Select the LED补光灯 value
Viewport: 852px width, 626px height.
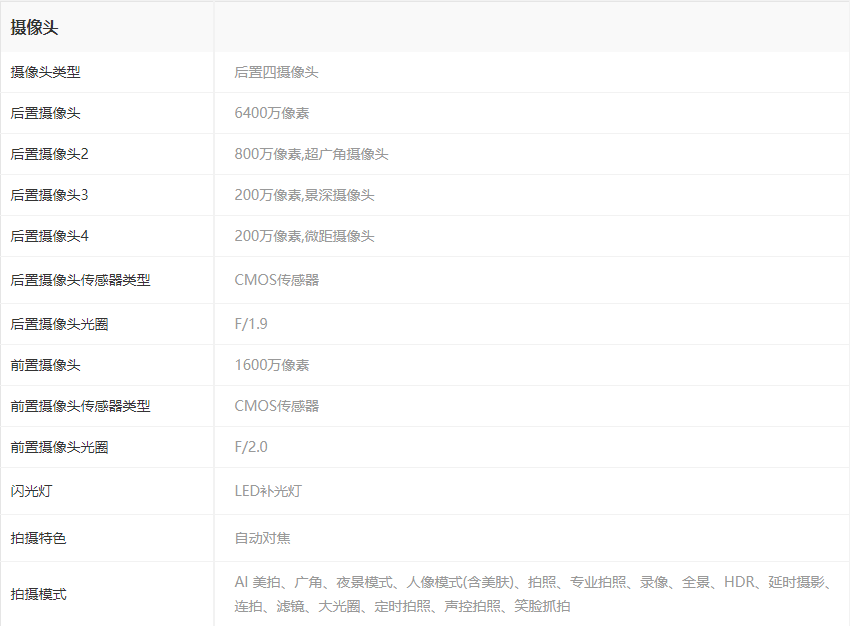[268, 491]
